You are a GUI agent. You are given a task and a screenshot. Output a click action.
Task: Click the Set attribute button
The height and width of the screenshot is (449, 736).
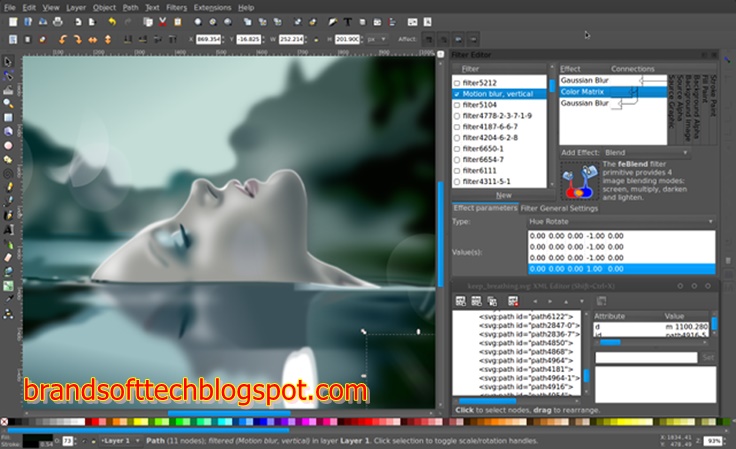tap(708, 358)
